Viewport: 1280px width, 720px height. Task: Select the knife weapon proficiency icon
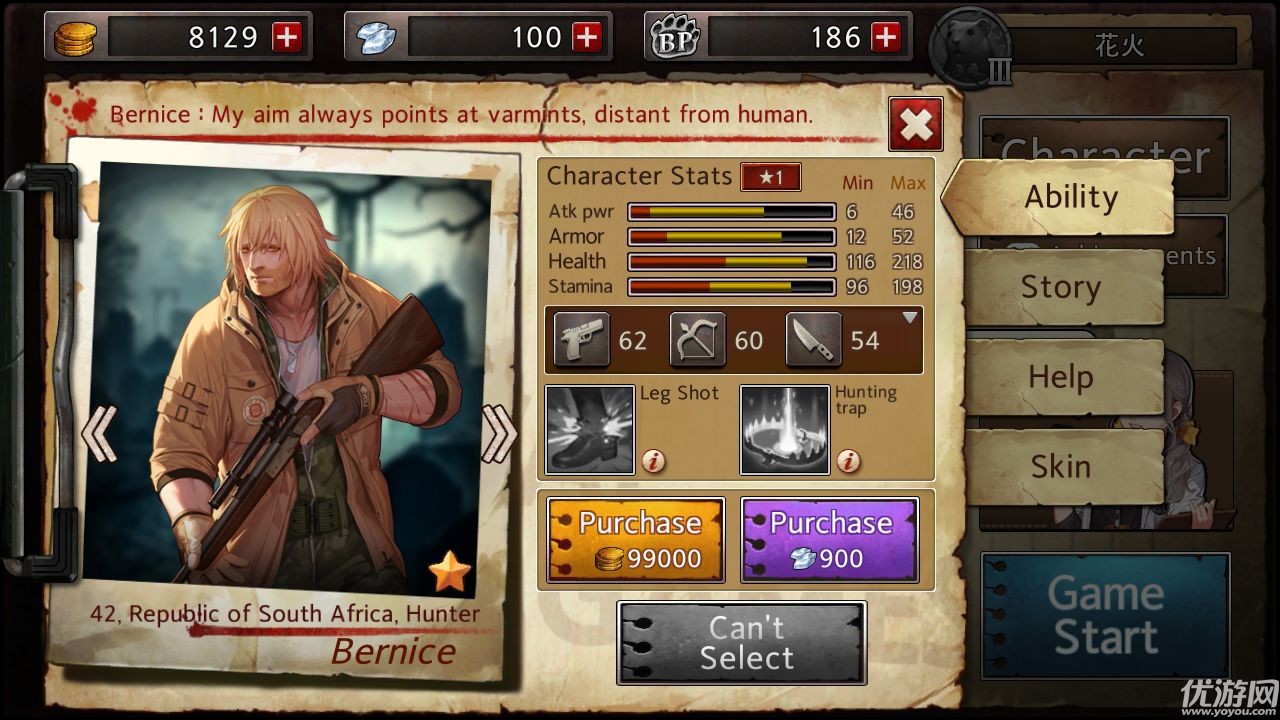(813, 340)
